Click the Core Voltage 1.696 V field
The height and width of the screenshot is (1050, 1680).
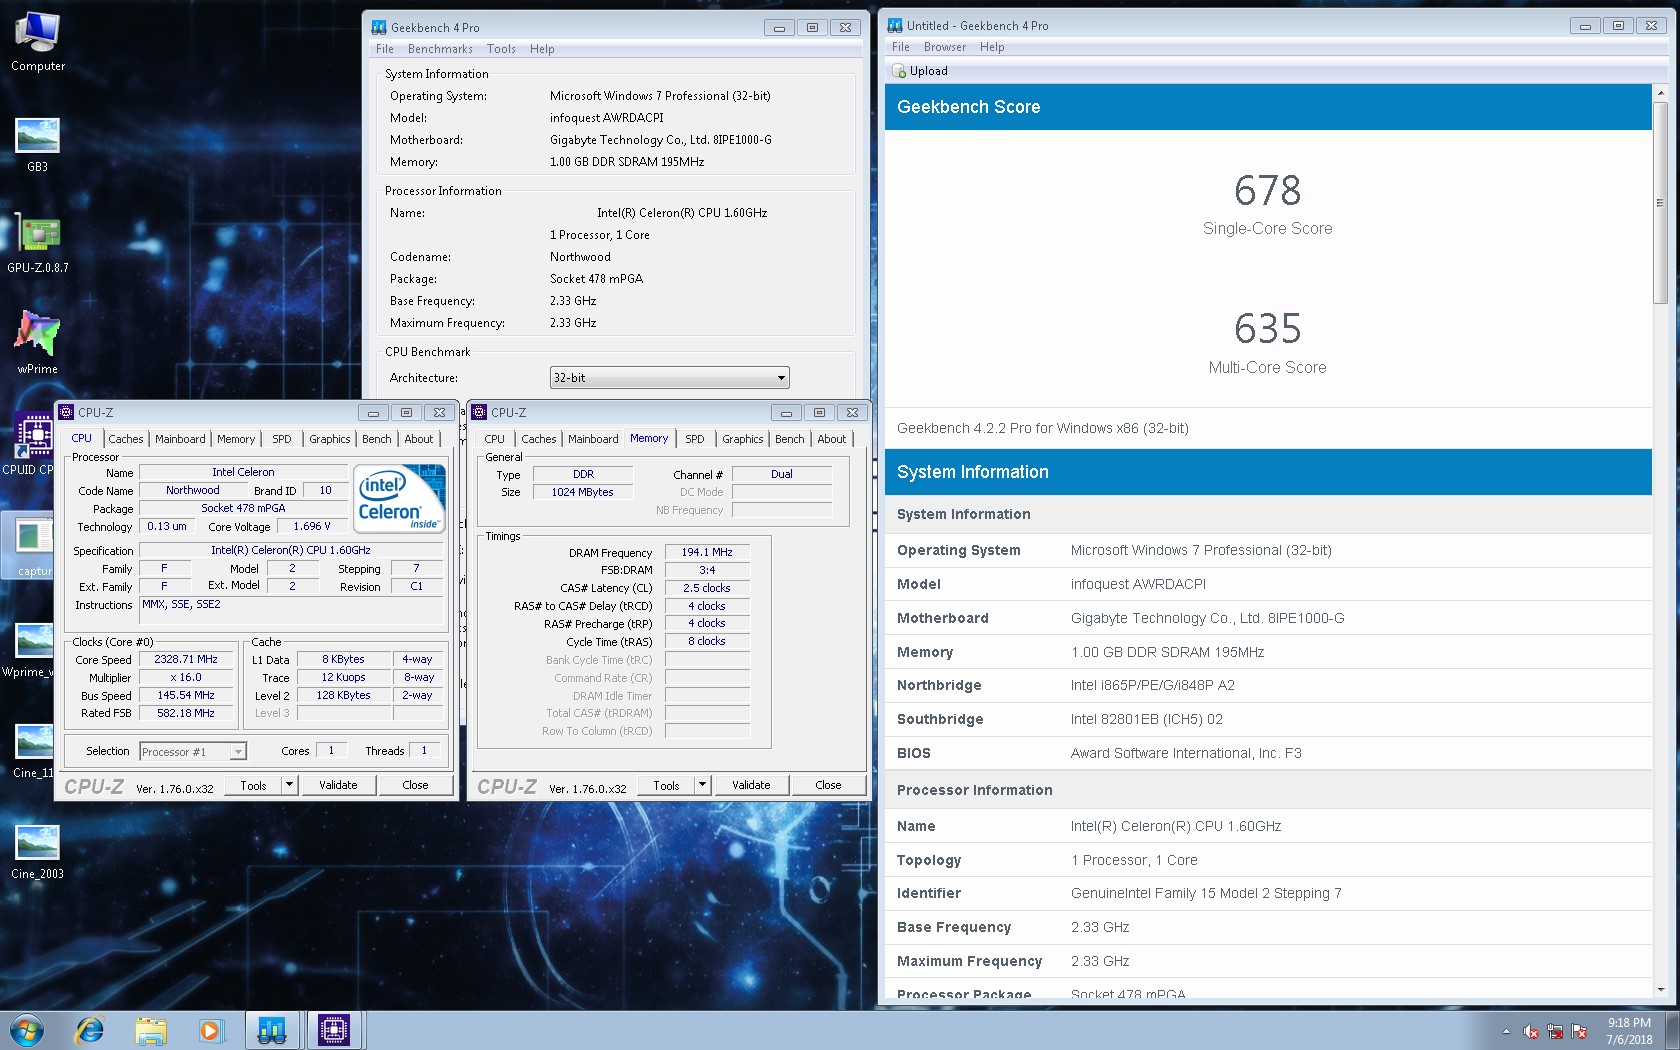tap(312, 526)
